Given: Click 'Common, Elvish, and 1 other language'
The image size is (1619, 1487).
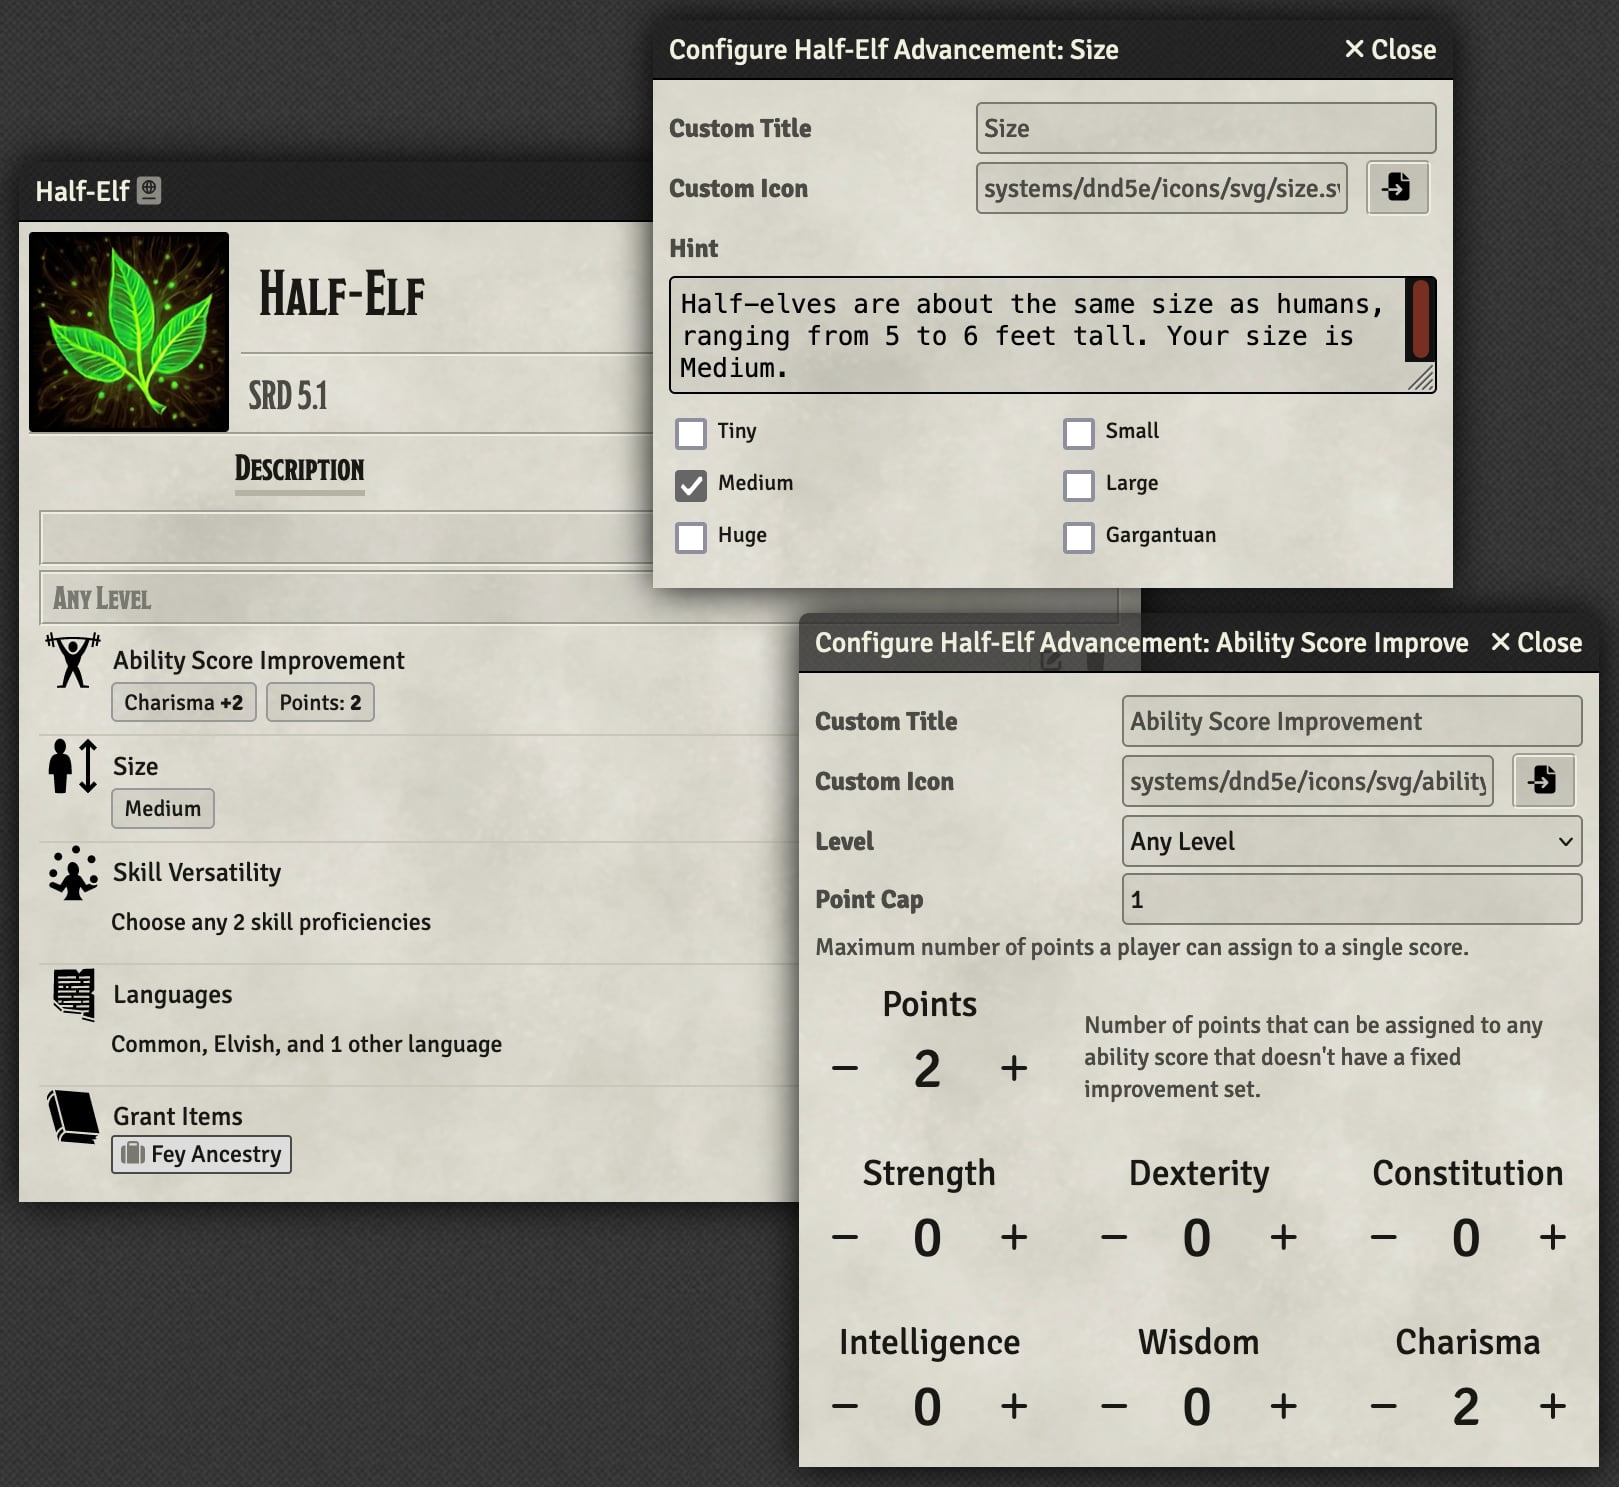Looking at the screenshot, I should point(307,1044).
